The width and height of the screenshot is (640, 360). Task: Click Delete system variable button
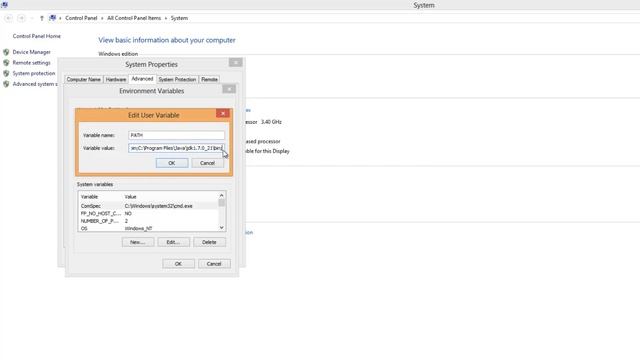(209, 242)
